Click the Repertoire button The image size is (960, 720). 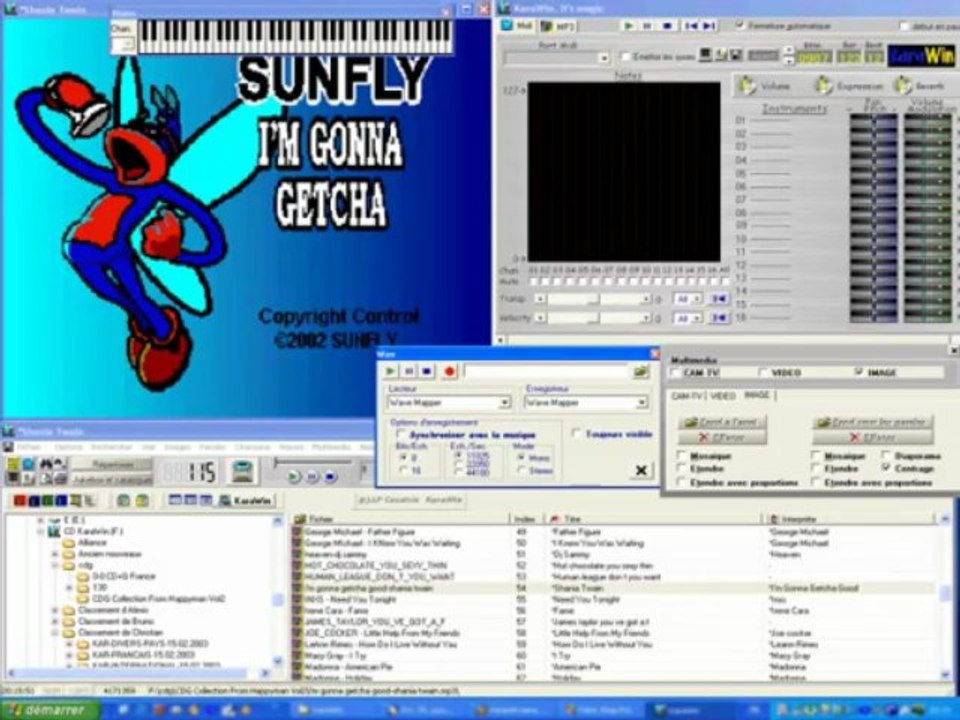112,465
